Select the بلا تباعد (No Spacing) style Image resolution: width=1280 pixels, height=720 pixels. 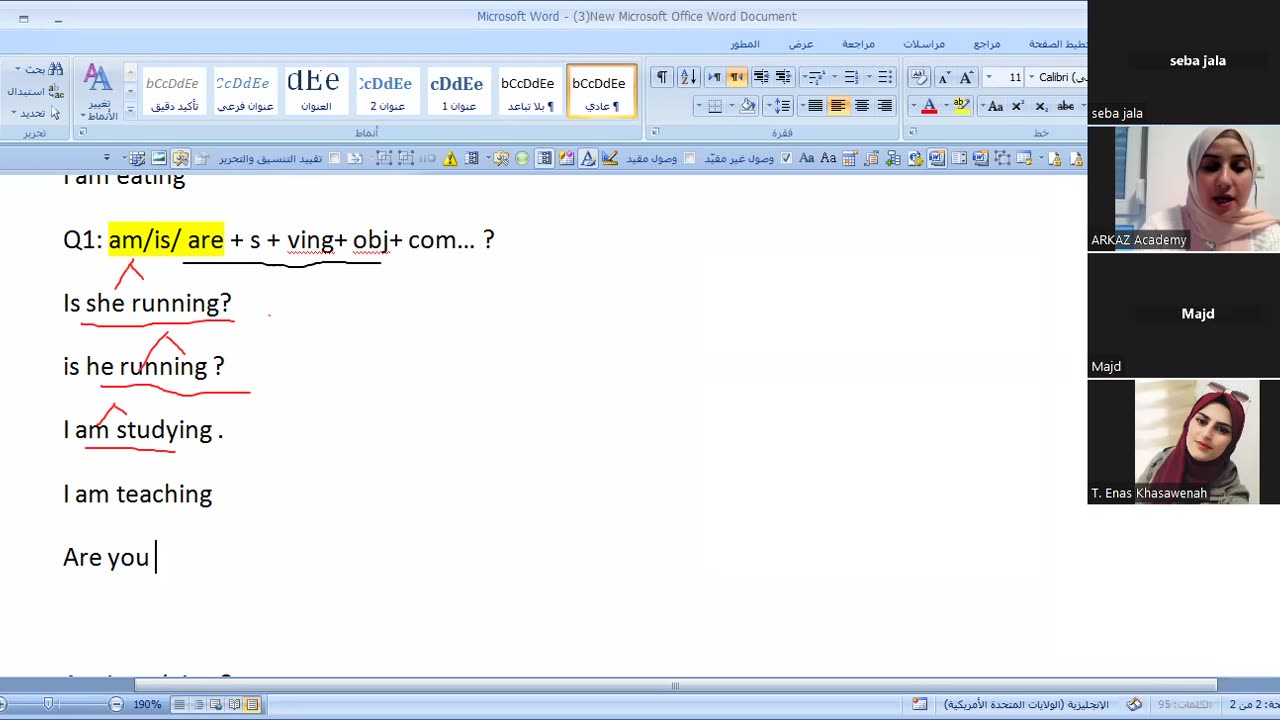click(530, 92)
